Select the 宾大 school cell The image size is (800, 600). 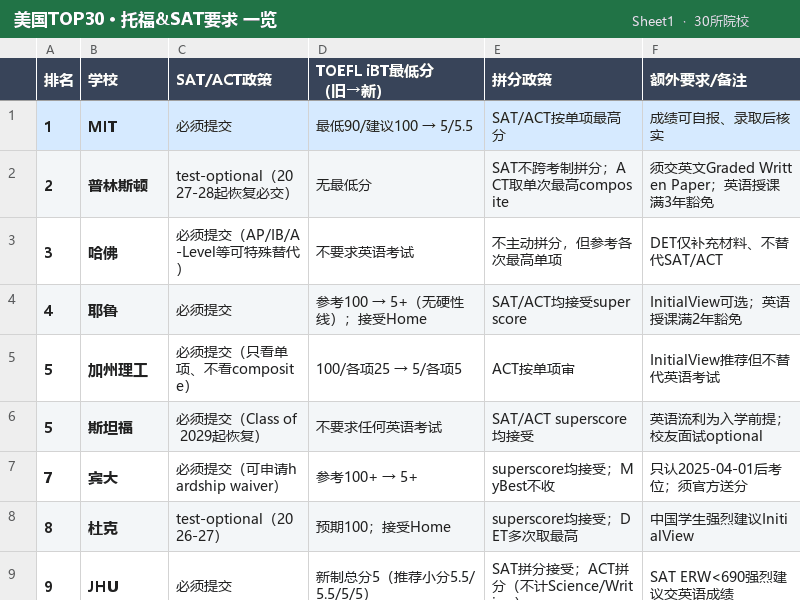coord(124,477)
